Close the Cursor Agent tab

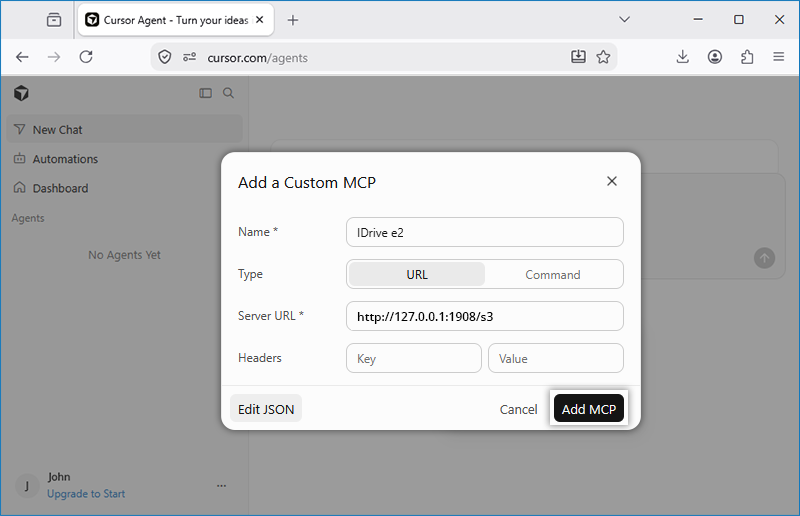pos(260,20)
